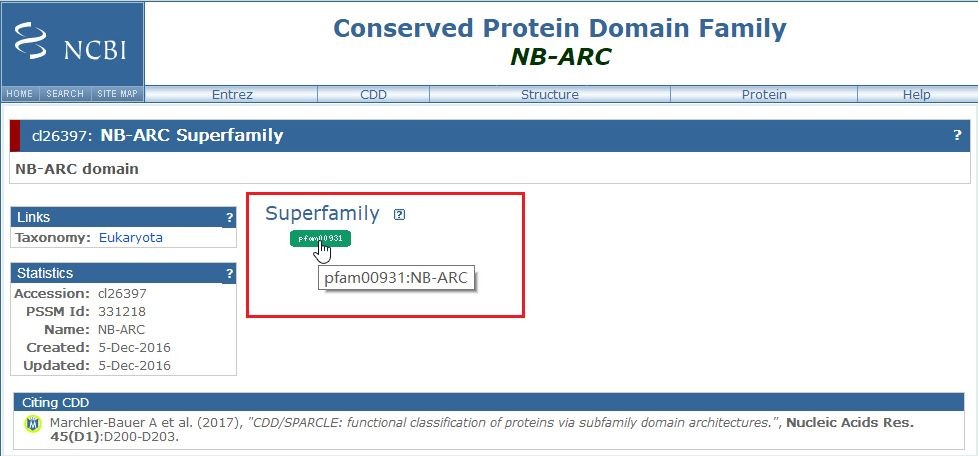Select the Help tab
Viewport: 978px width, 456px height.
tap(917, 95)
